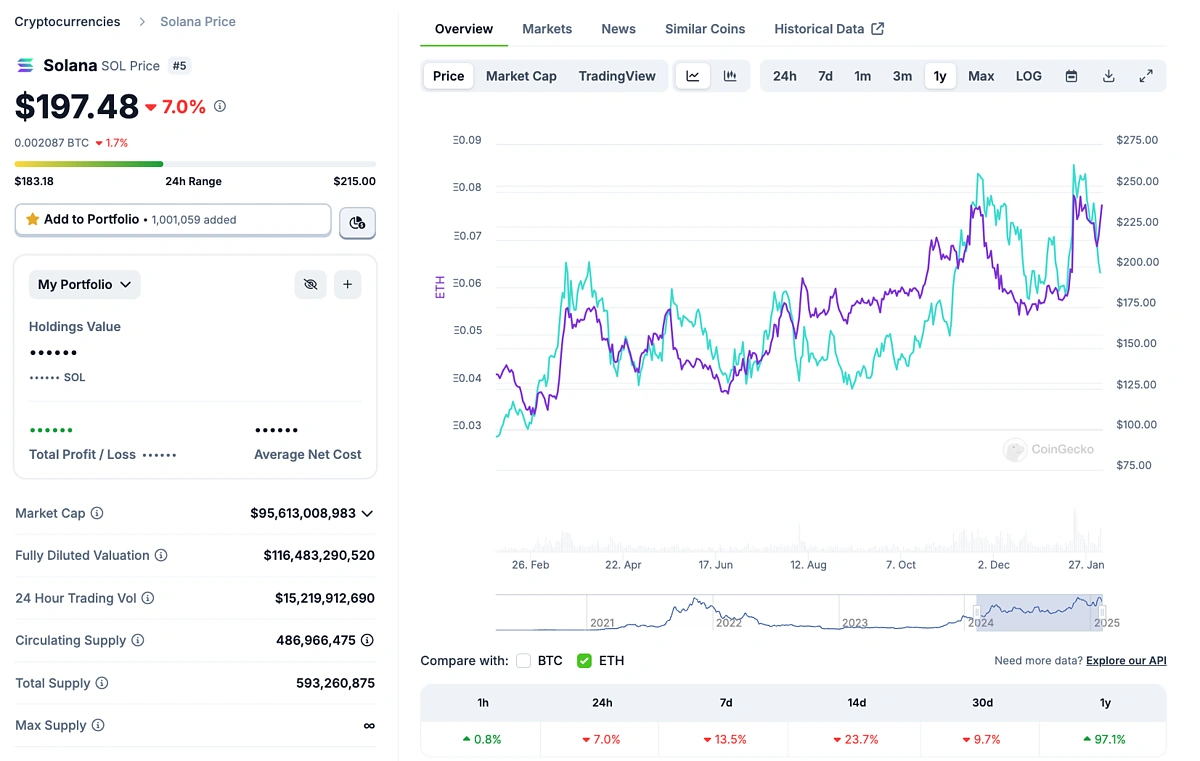Open the My Portfolio dropdown
Image resolution: width=1200 pixels, height=761 pixels.
click(x=85, y=284)
